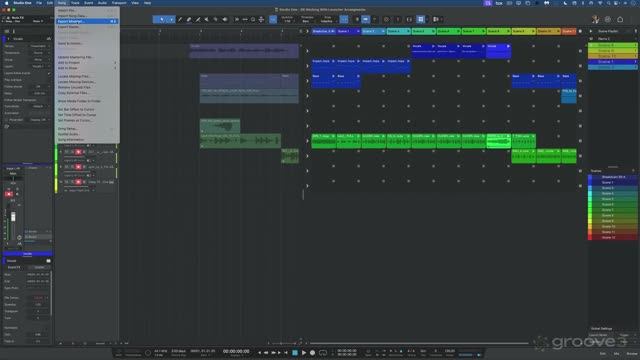Viewport: 640px width, 360px height.
Task: Toggle Event FX Enable button
Action: [x=39, y=267]
